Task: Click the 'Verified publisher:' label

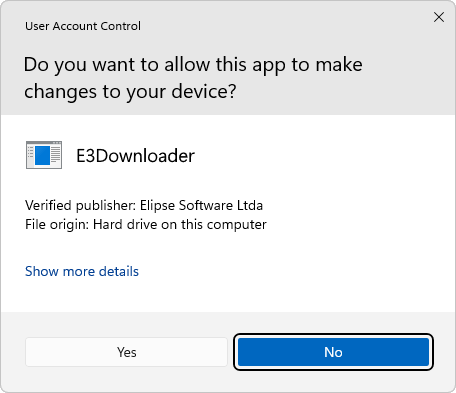Action: coord(80,205)
